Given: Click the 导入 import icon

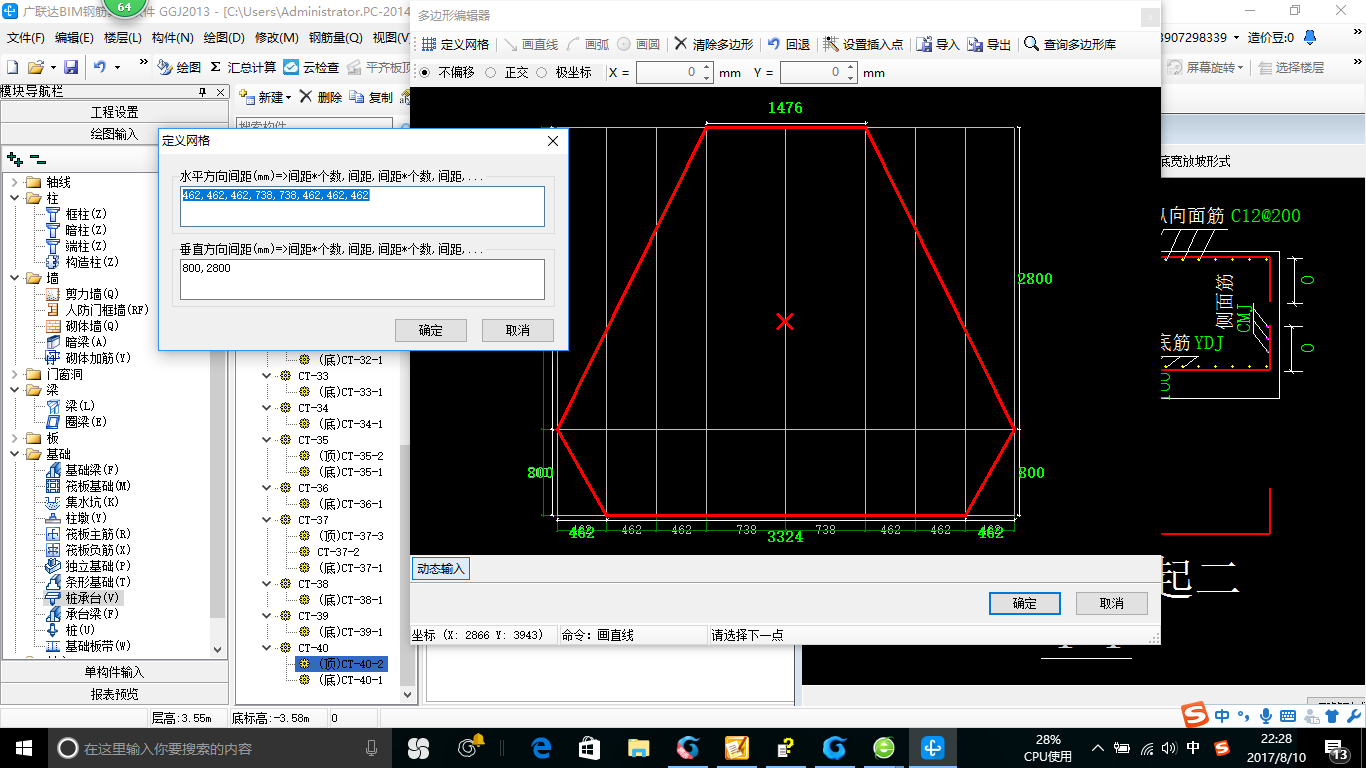Looking at the screenshot, I should tap(924, 45).
